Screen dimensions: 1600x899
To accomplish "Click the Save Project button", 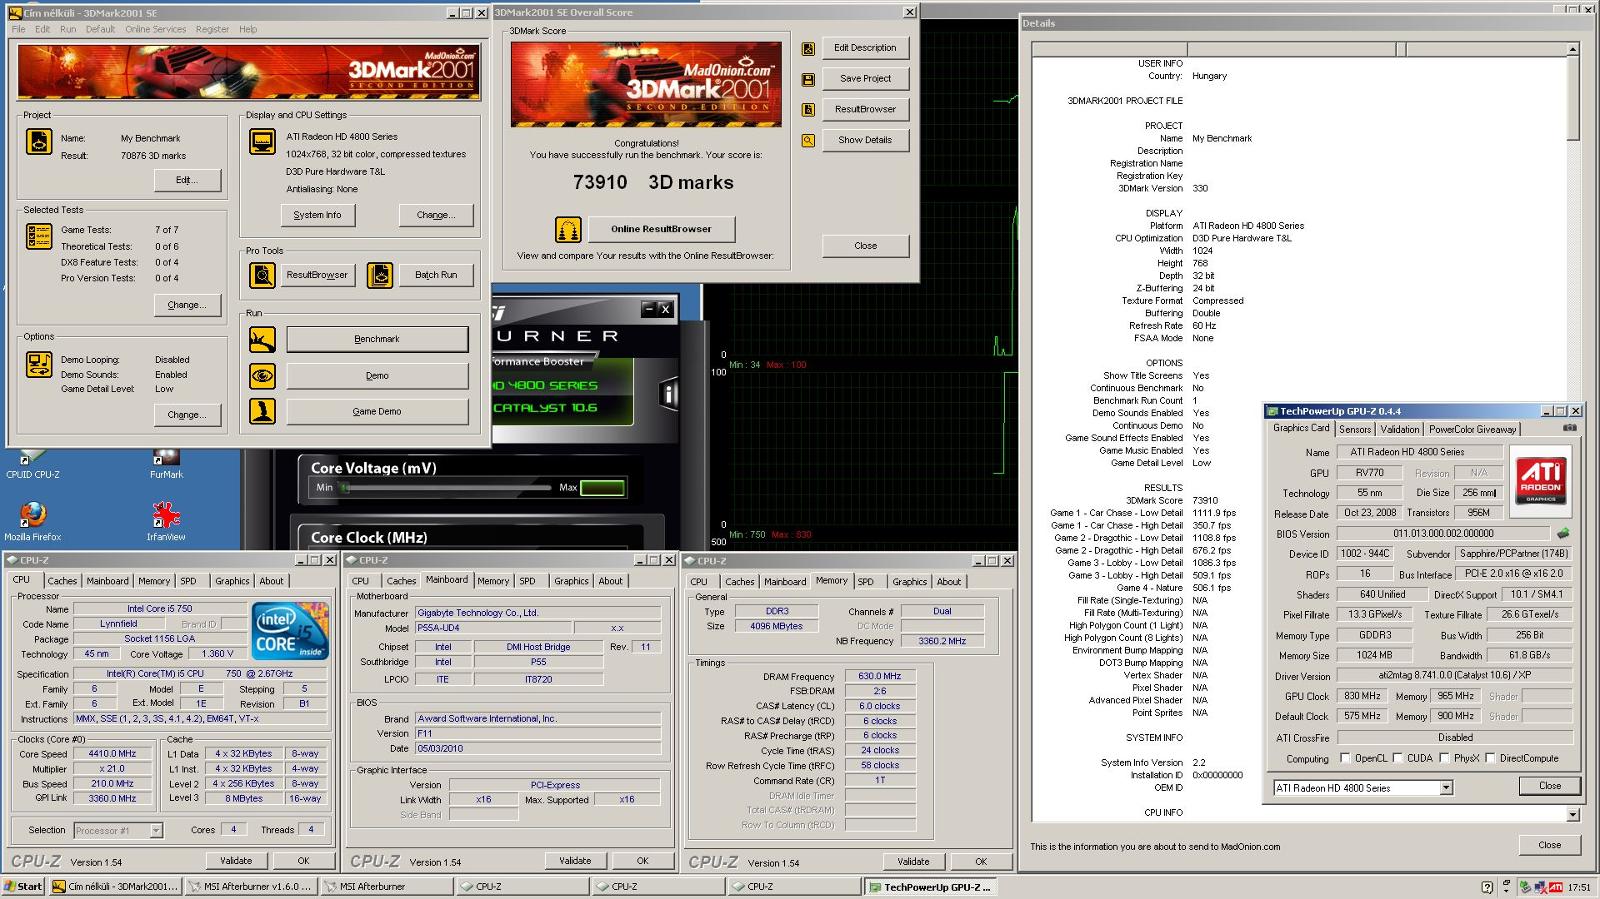I will (865, 78).
